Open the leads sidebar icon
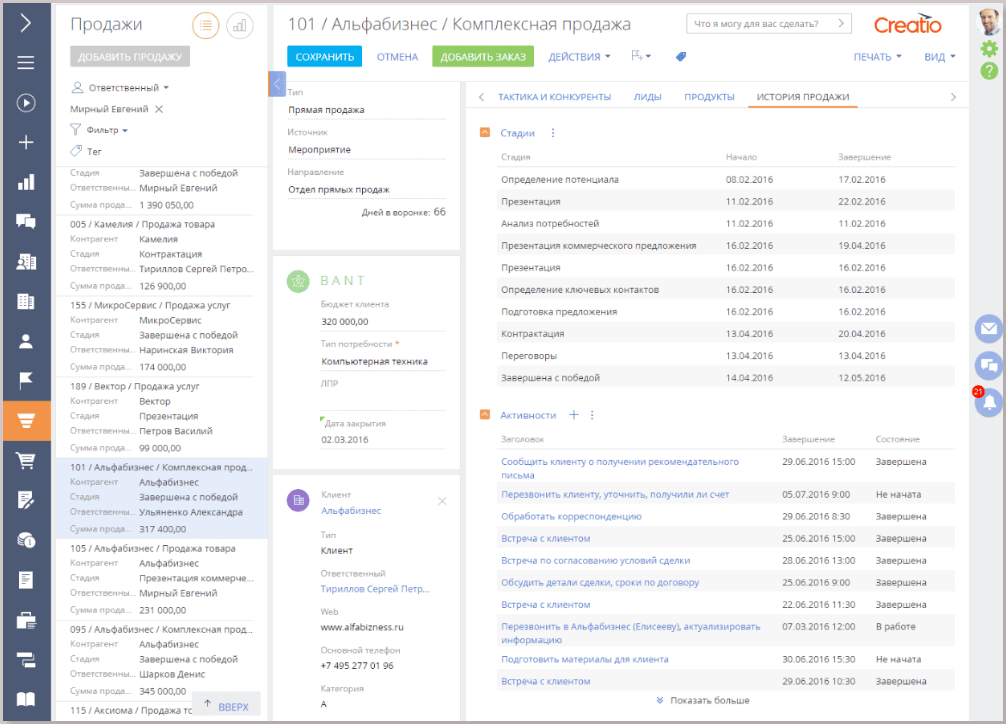The height and width of the screenshot is (724, 1006). click(26, 262)
